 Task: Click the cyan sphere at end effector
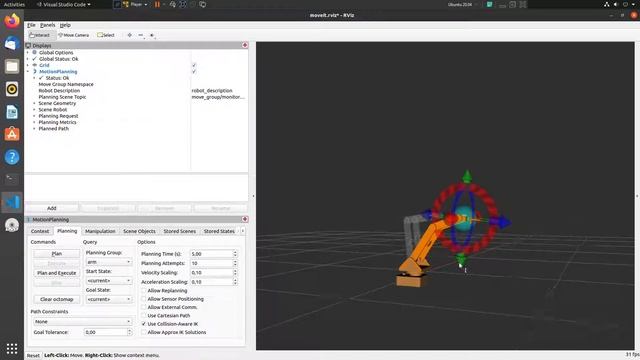(464, 217)
